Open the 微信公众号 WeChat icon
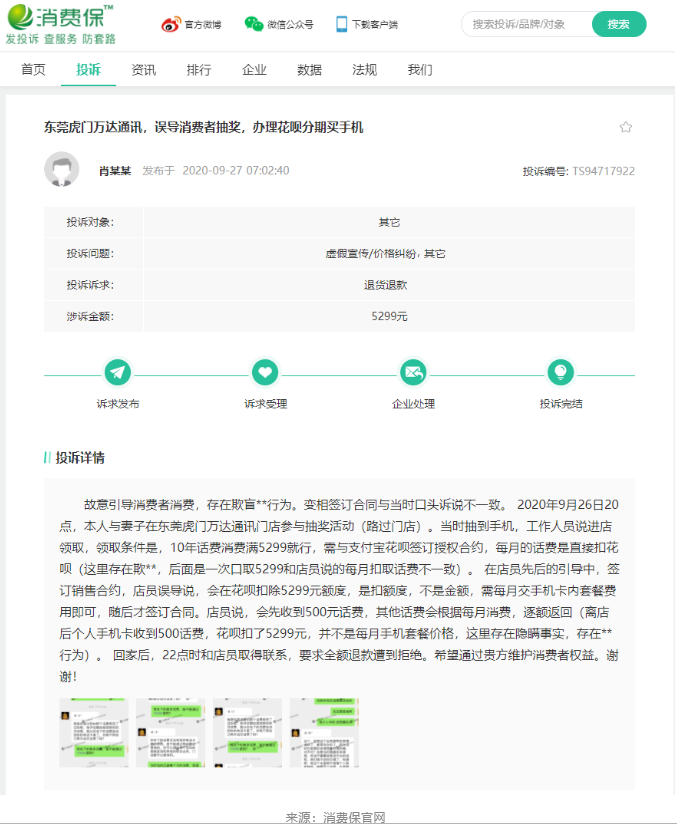Image resolution: width=677 pixels, height=825 pixels. [x=254, y=24]
